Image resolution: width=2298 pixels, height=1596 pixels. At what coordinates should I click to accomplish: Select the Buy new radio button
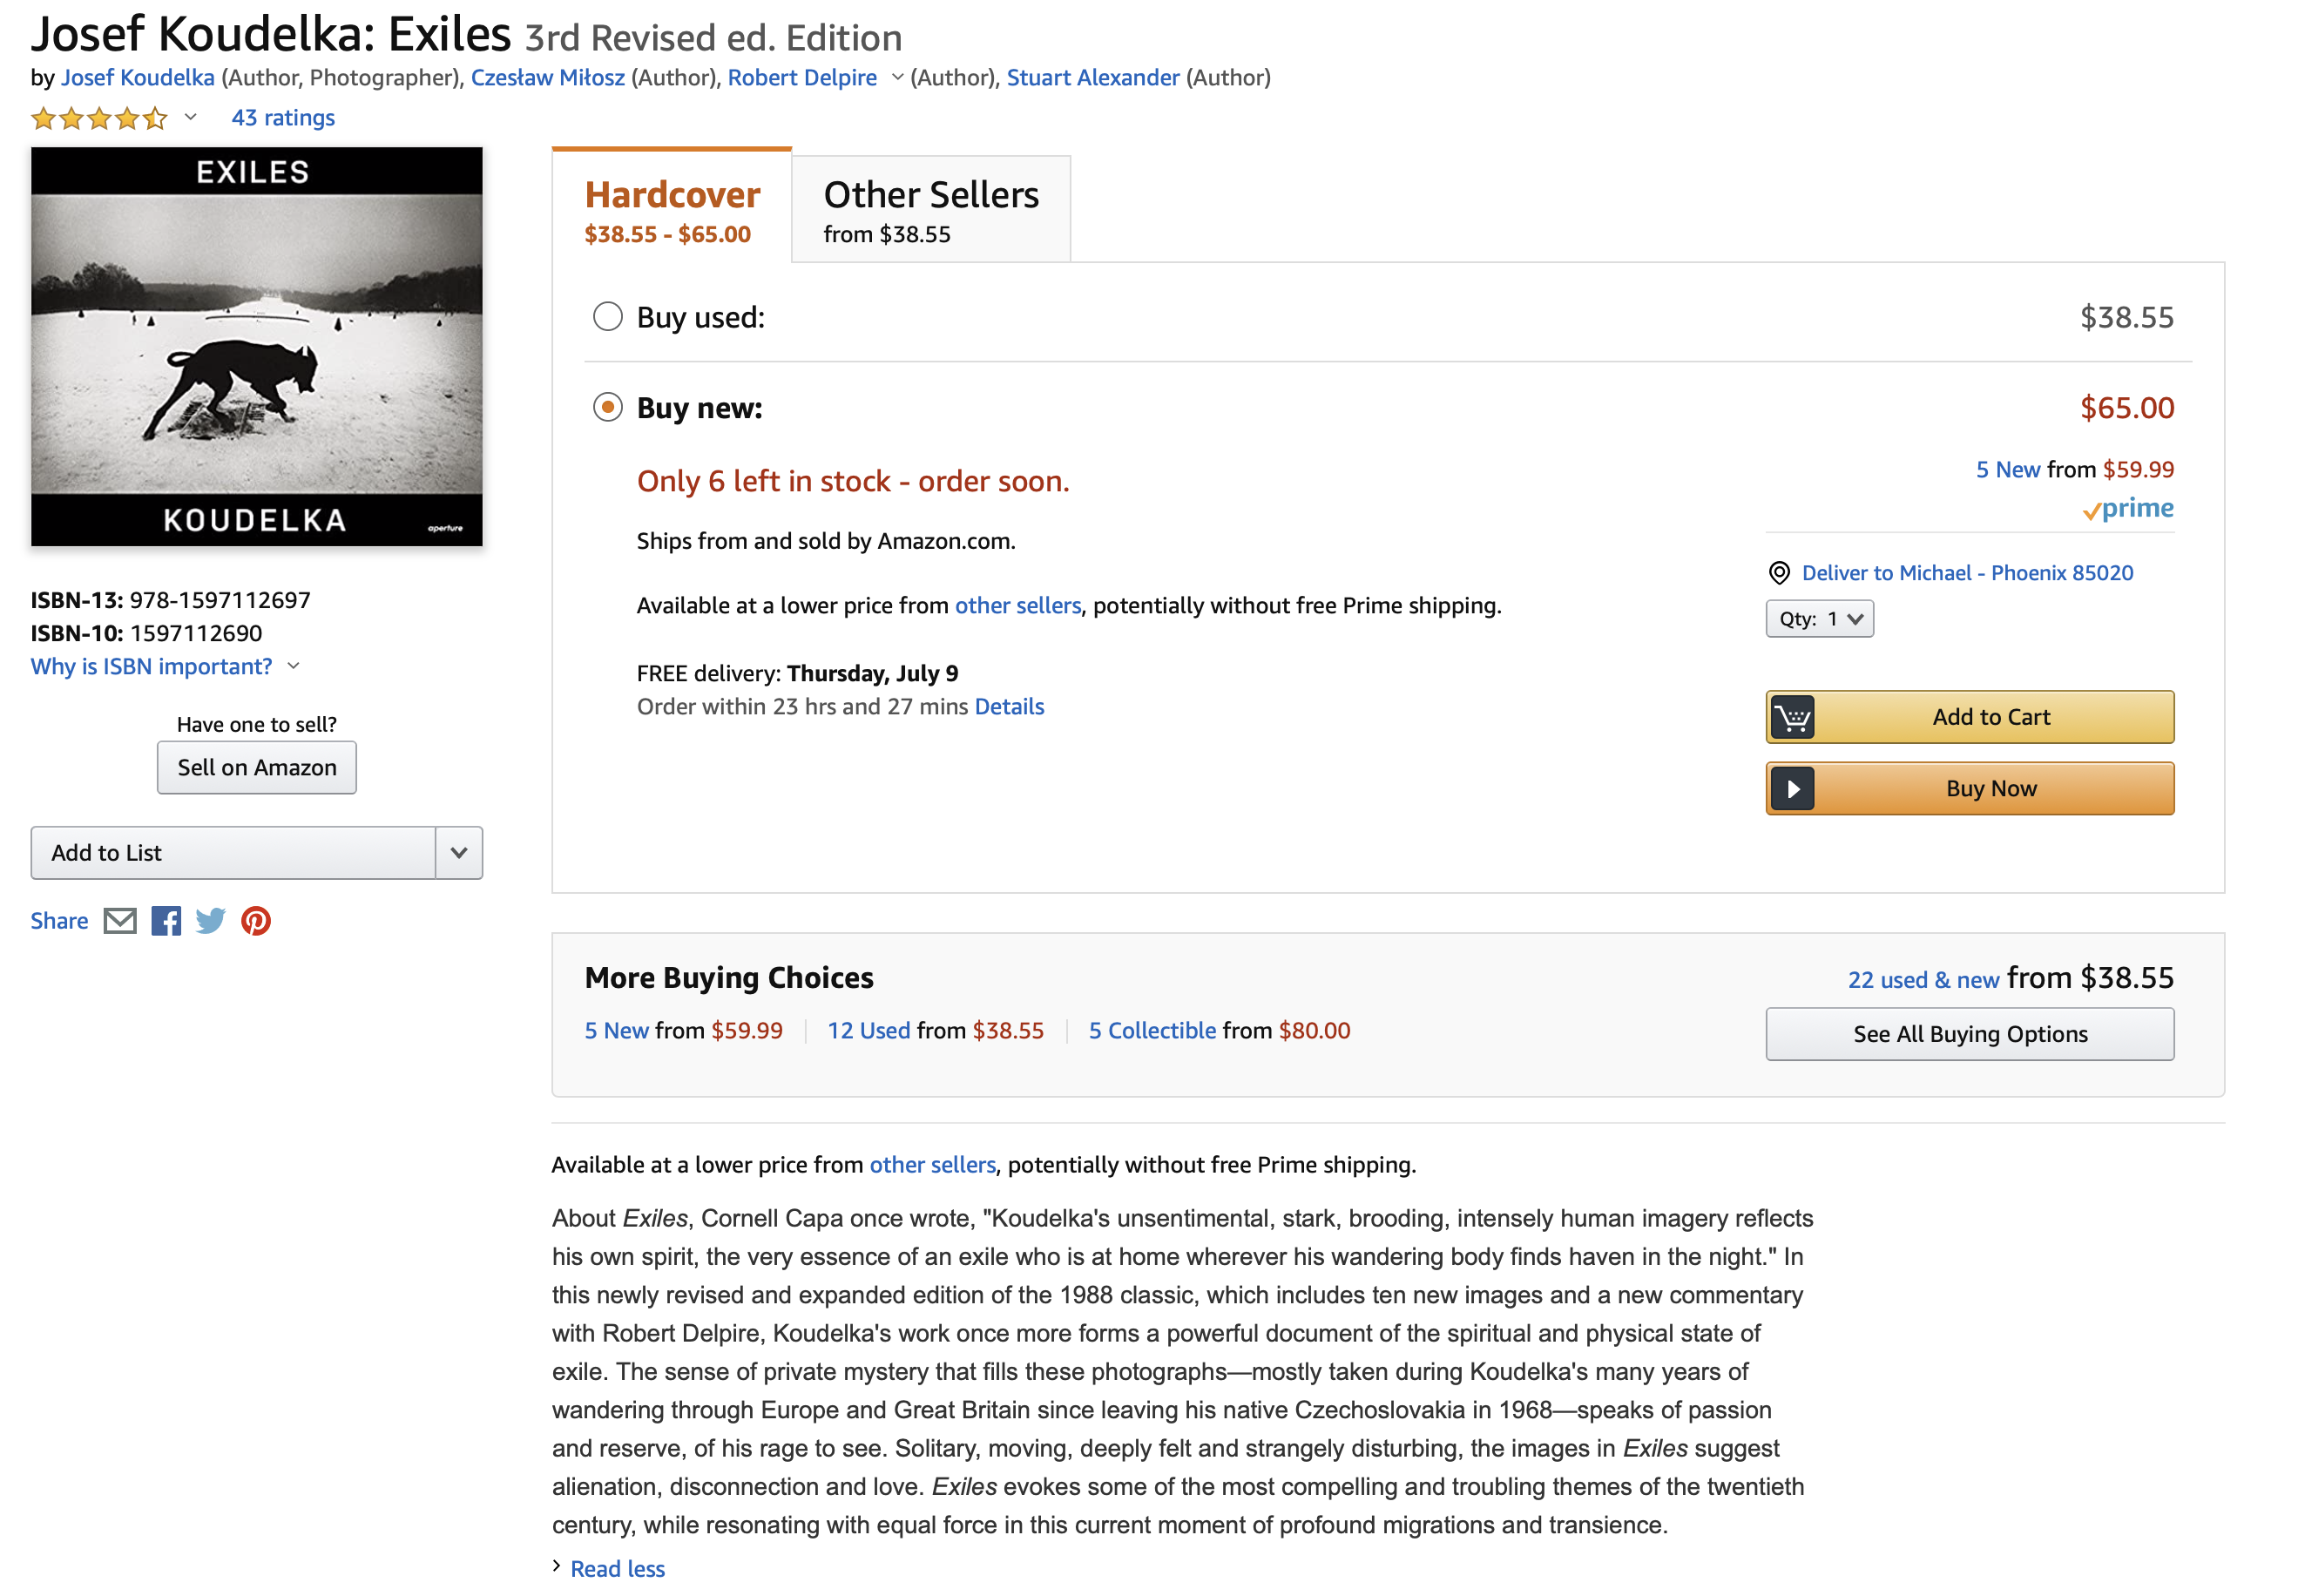(x=608, y=408)
